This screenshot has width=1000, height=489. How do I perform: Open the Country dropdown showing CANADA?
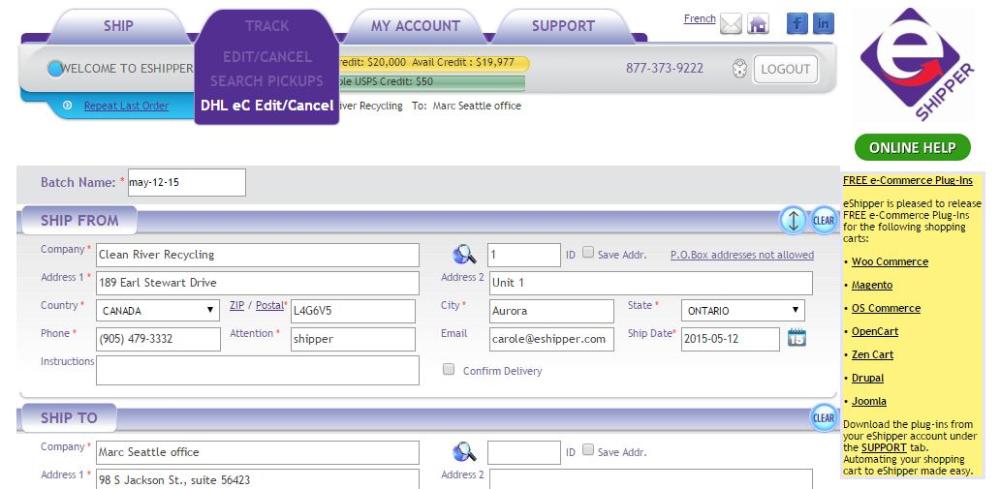click(158, 310)
